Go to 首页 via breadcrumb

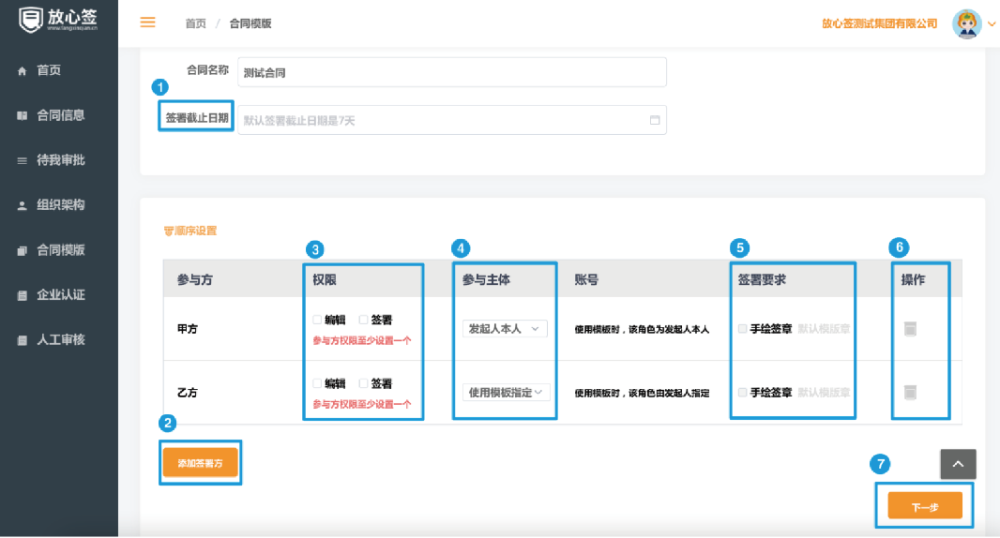[196, 24]
